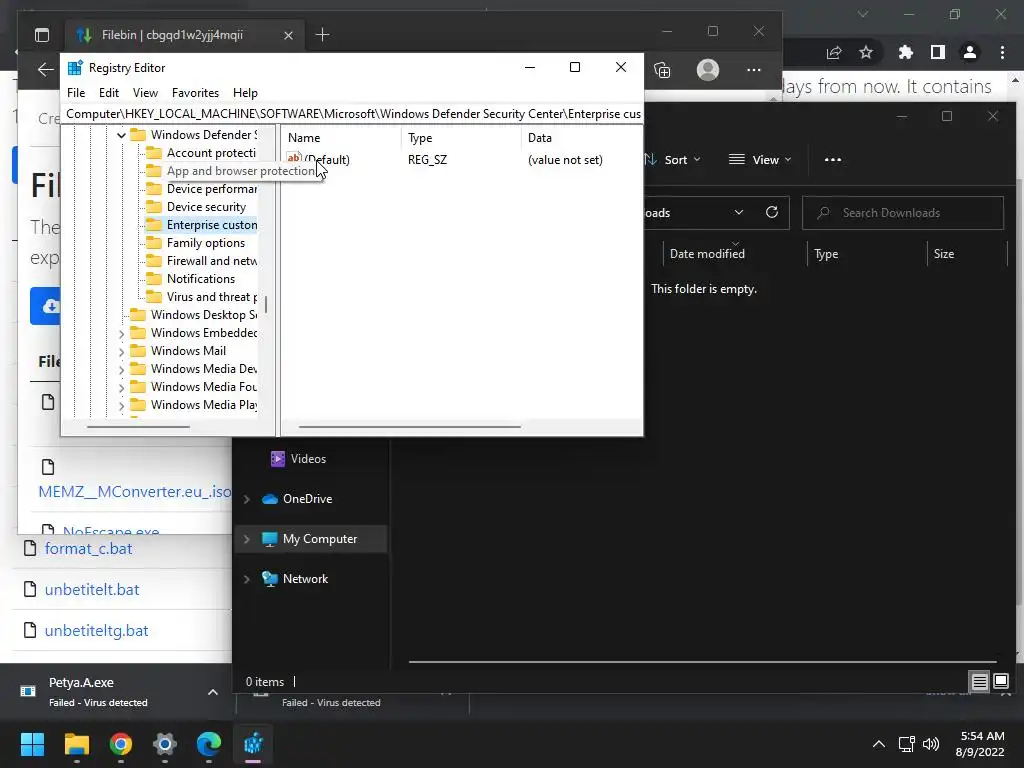
Task: Open Videos in File Explorer sidebar
Action: 308,458
